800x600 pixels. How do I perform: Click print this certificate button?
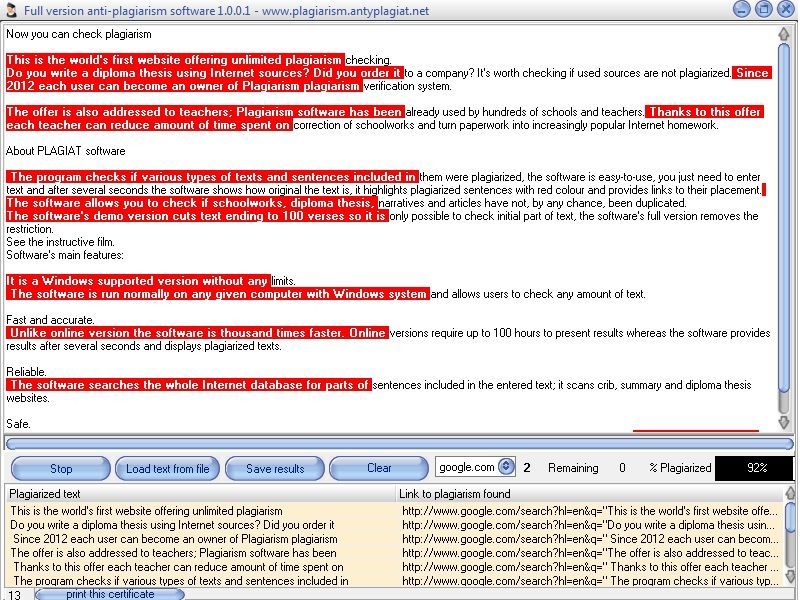tap(110, 594)
